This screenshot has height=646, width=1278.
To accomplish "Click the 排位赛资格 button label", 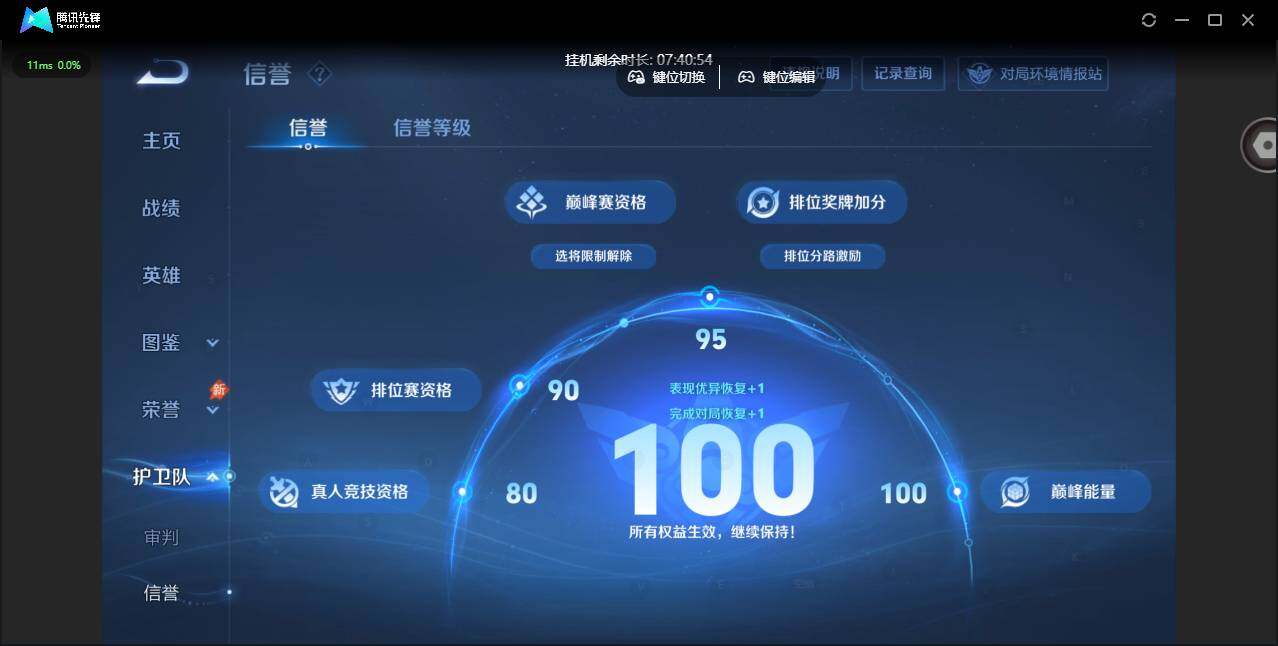I will [x=411, y=390].
